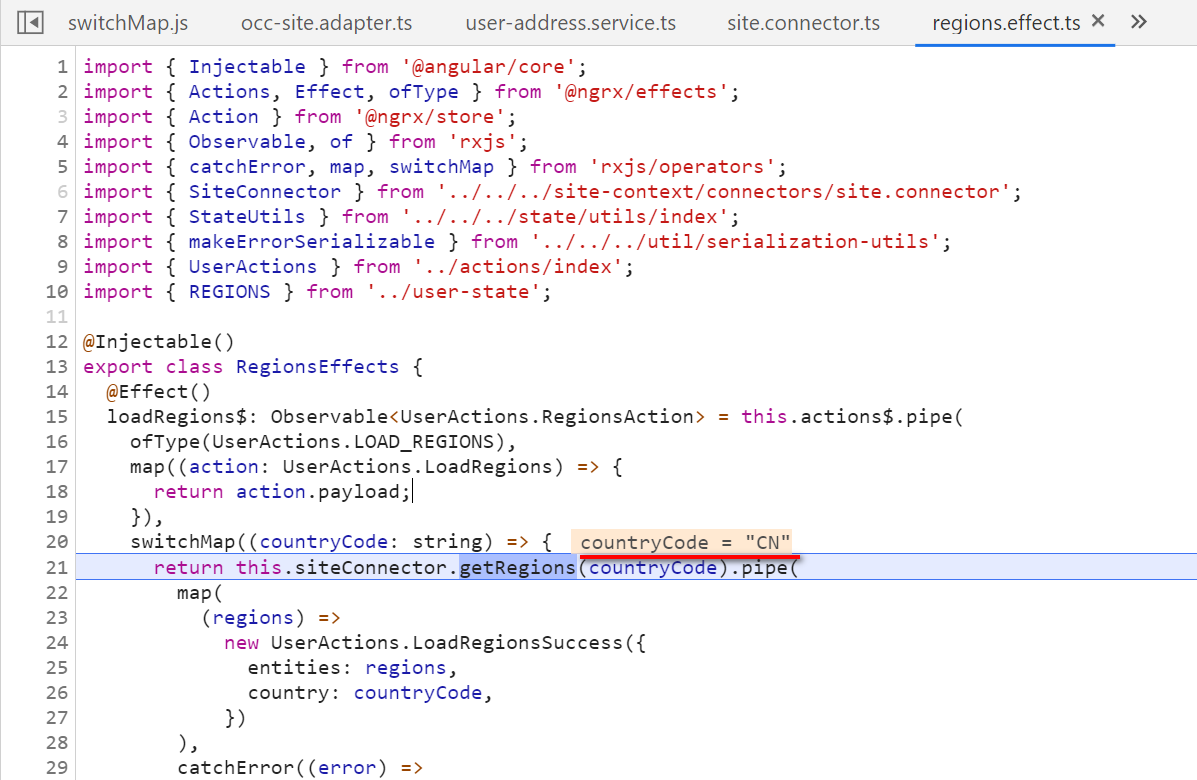Switch to the switchMap.js tab

pyautogui.click(x=127, y=23)
